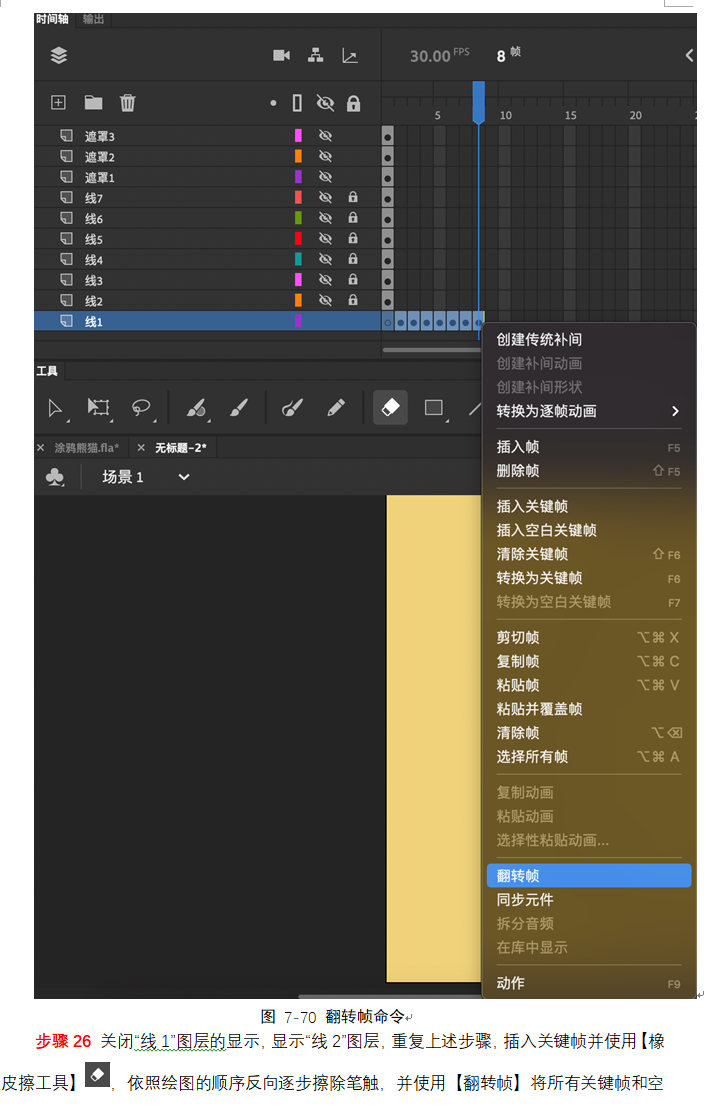This screenshot has width=709, height=1119.
Task: Choose 转换为关键帧 menu item
Action: tap(589, 578)
